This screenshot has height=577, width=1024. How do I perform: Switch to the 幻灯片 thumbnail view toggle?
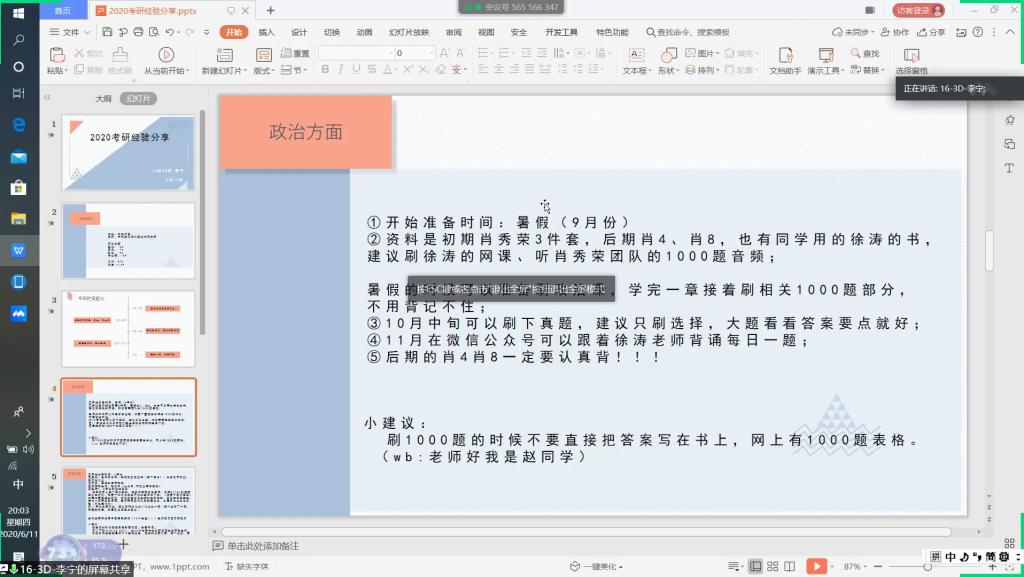[x=139, y=99]
